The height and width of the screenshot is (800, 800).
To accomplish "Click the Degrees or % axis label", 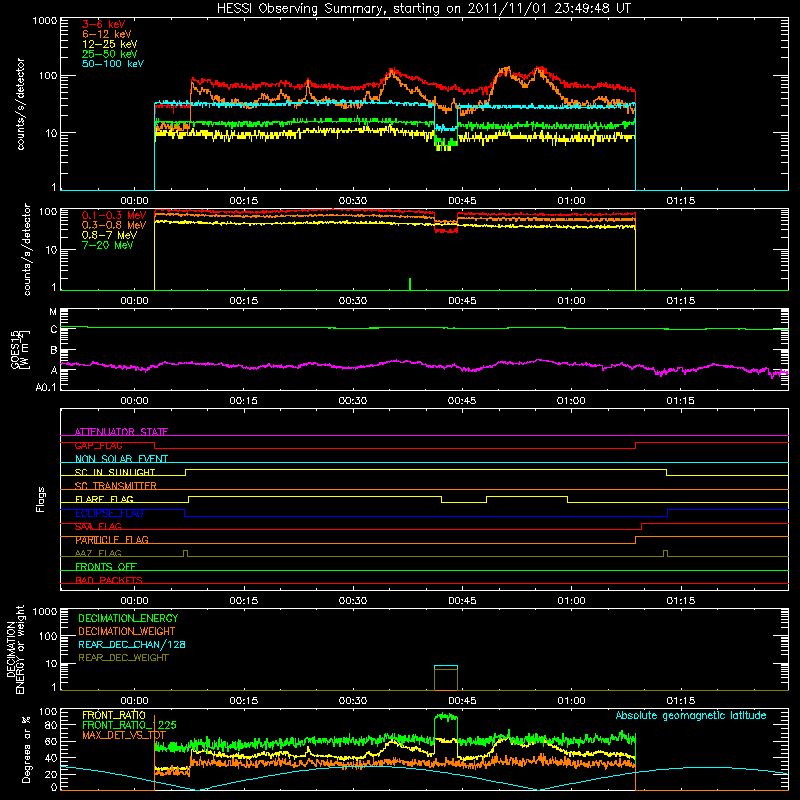I will tap(26, 749).
